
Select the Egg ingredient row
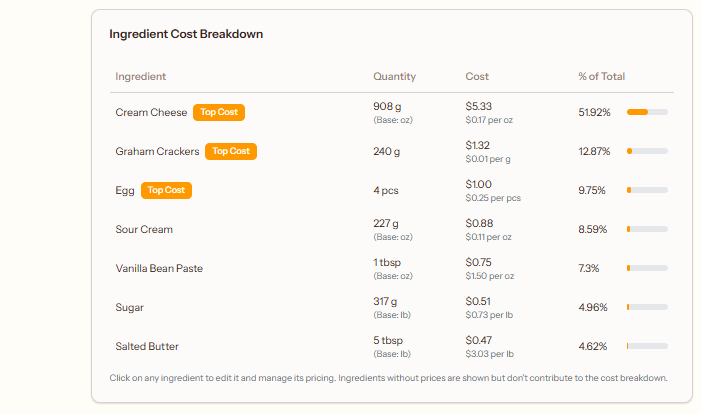[125, 190]
